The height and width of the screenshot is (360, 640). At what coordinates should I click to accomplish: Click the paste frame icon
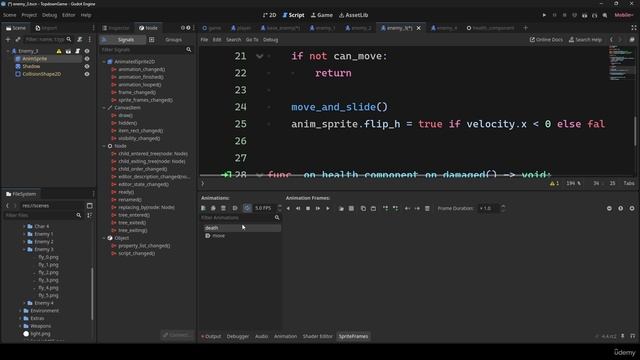click(373, 208)
